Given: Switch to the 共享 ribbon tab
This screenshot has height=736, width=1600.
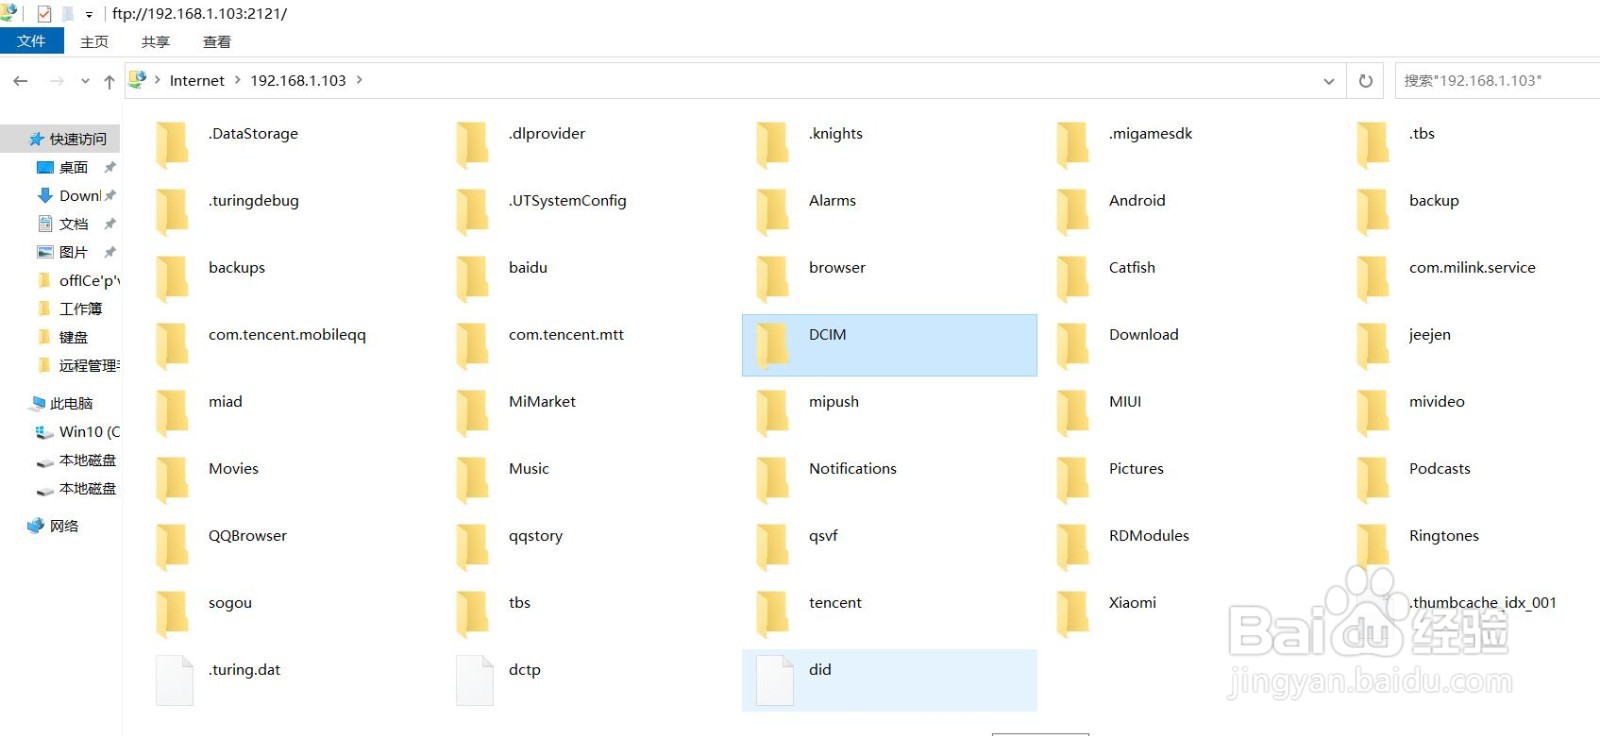Looking at the screenshot, I should 155,42.
